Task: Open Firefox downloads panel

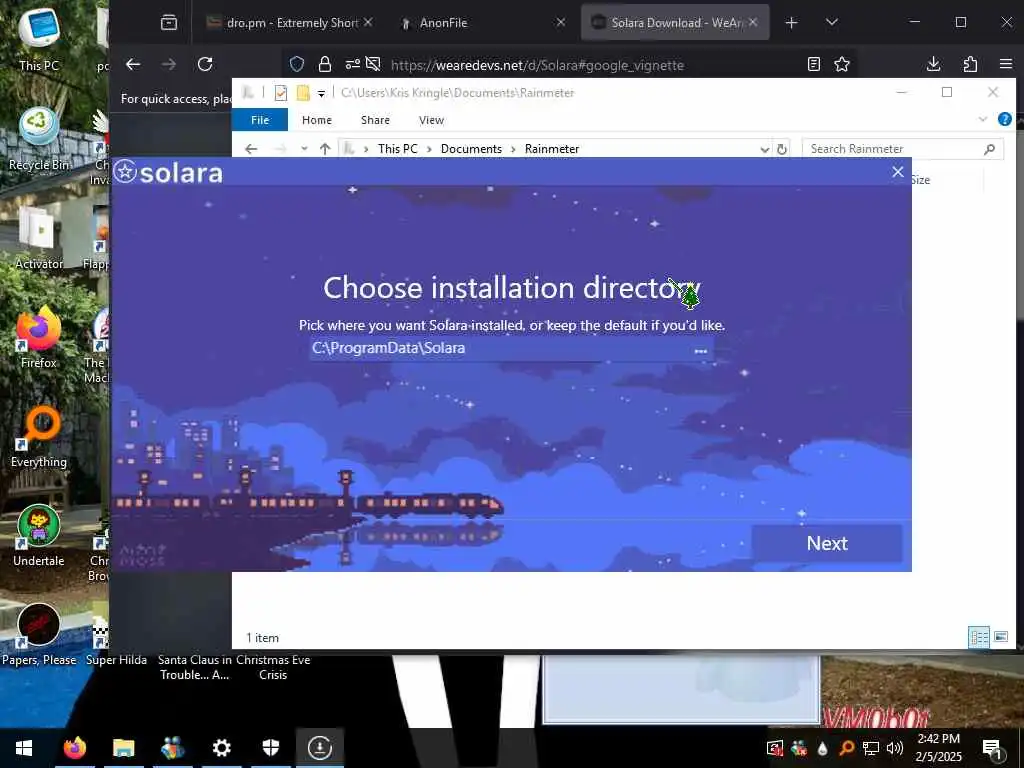Action: pos(934,64)
